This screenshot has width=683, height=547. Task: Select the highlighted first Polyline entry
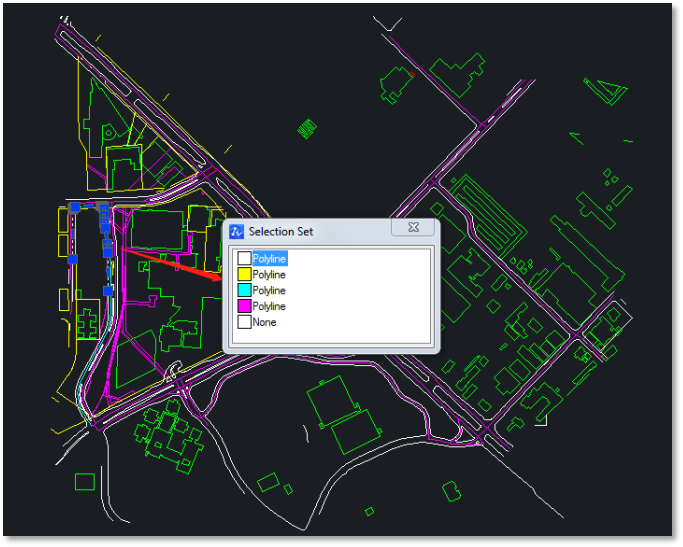click(x=269, y=259)
